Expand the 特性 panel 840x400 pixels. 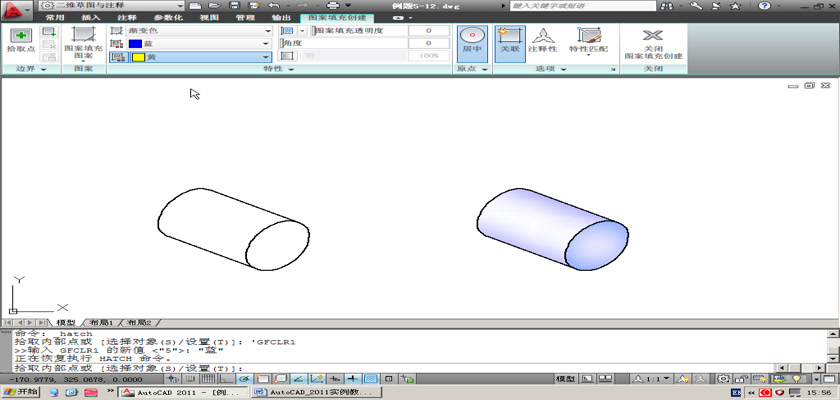279,69
